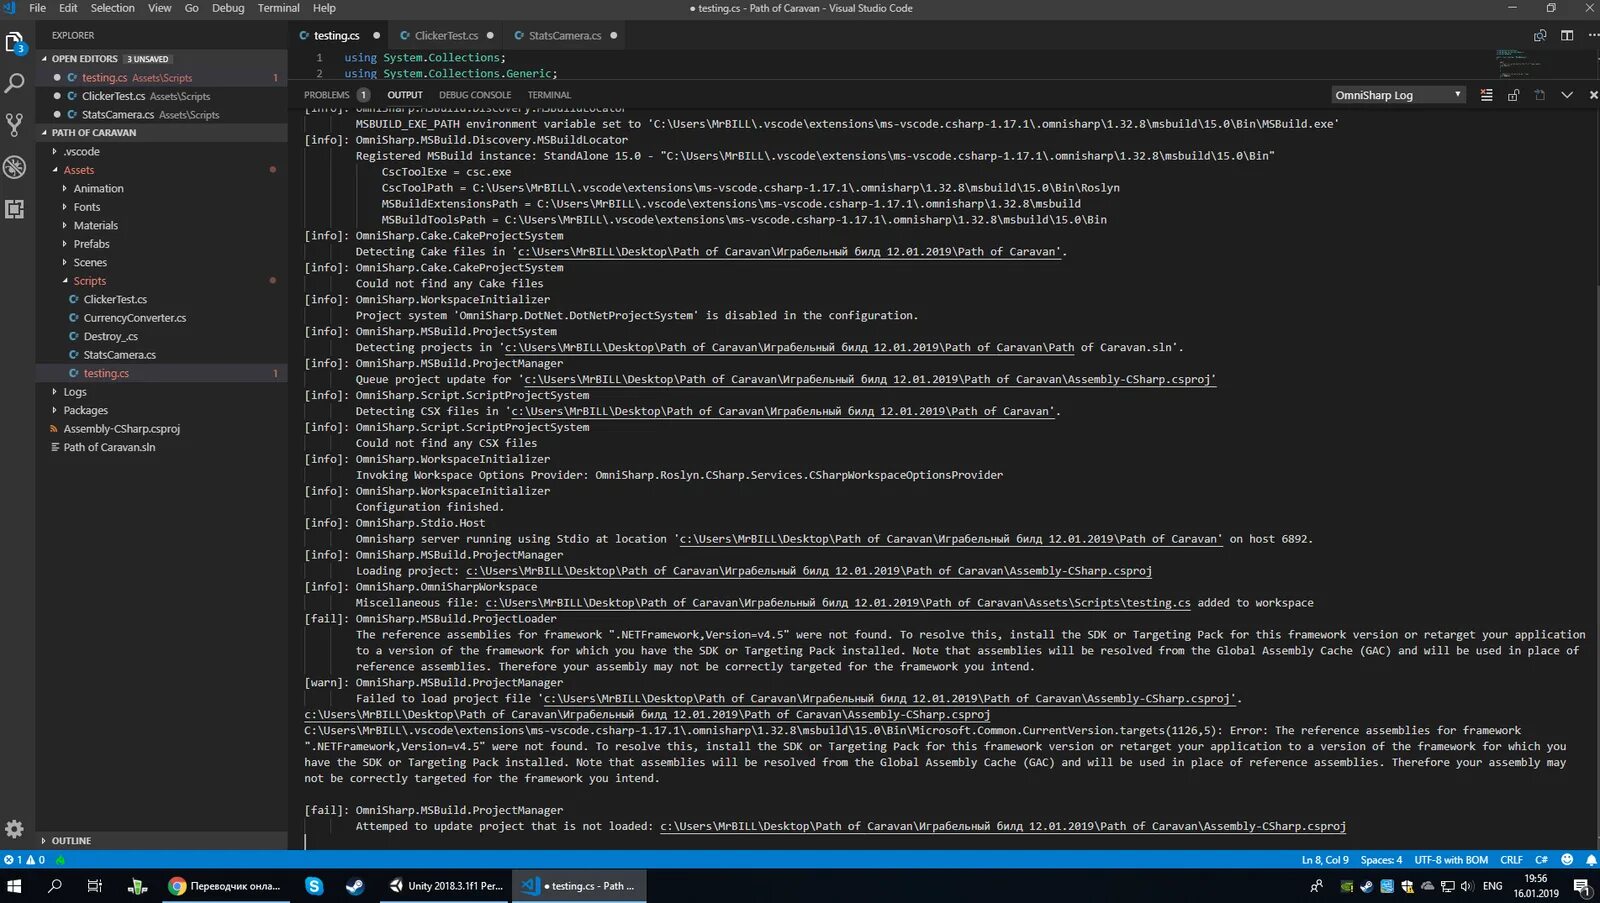The height and width of the screenshot is (903, 1600).
Task: Expand the Outline section
Action: [x=161, y=841]
